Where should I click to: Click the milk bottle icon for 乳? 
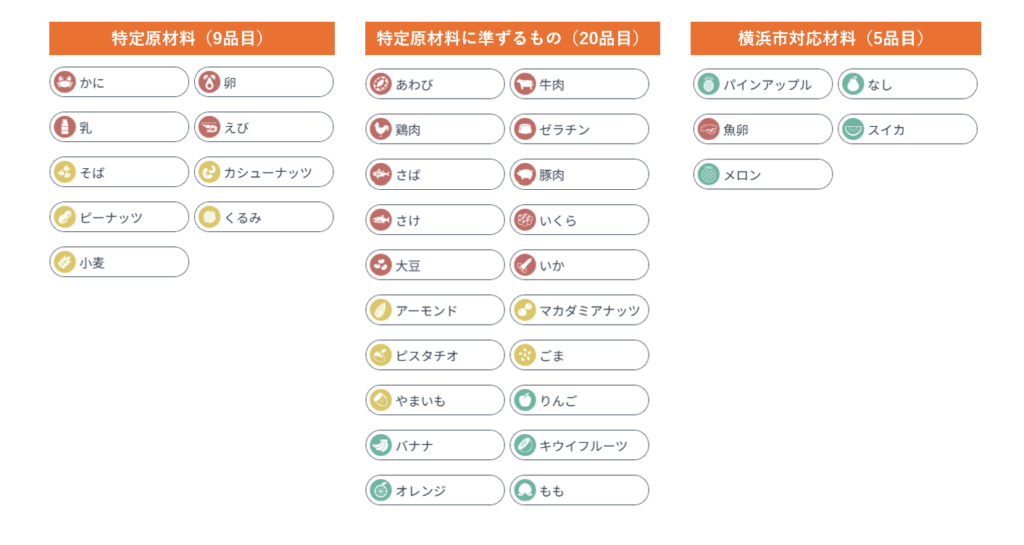(64, 127)
